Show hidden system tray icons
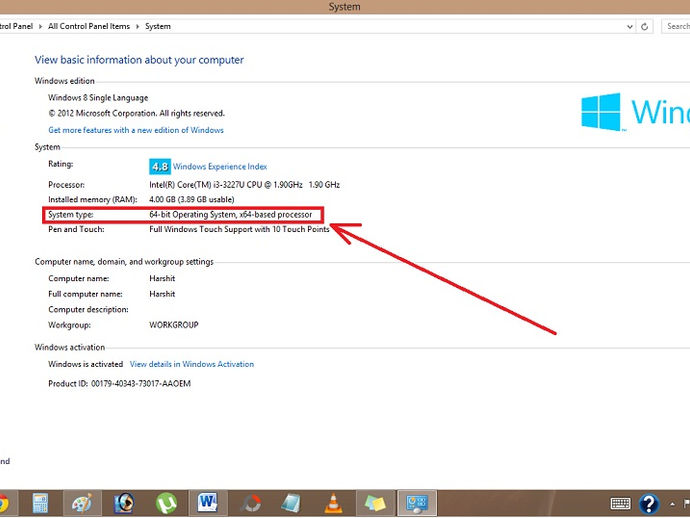This screenshot has height=518, width=690. pyautogui.click(x=672, y=503)
